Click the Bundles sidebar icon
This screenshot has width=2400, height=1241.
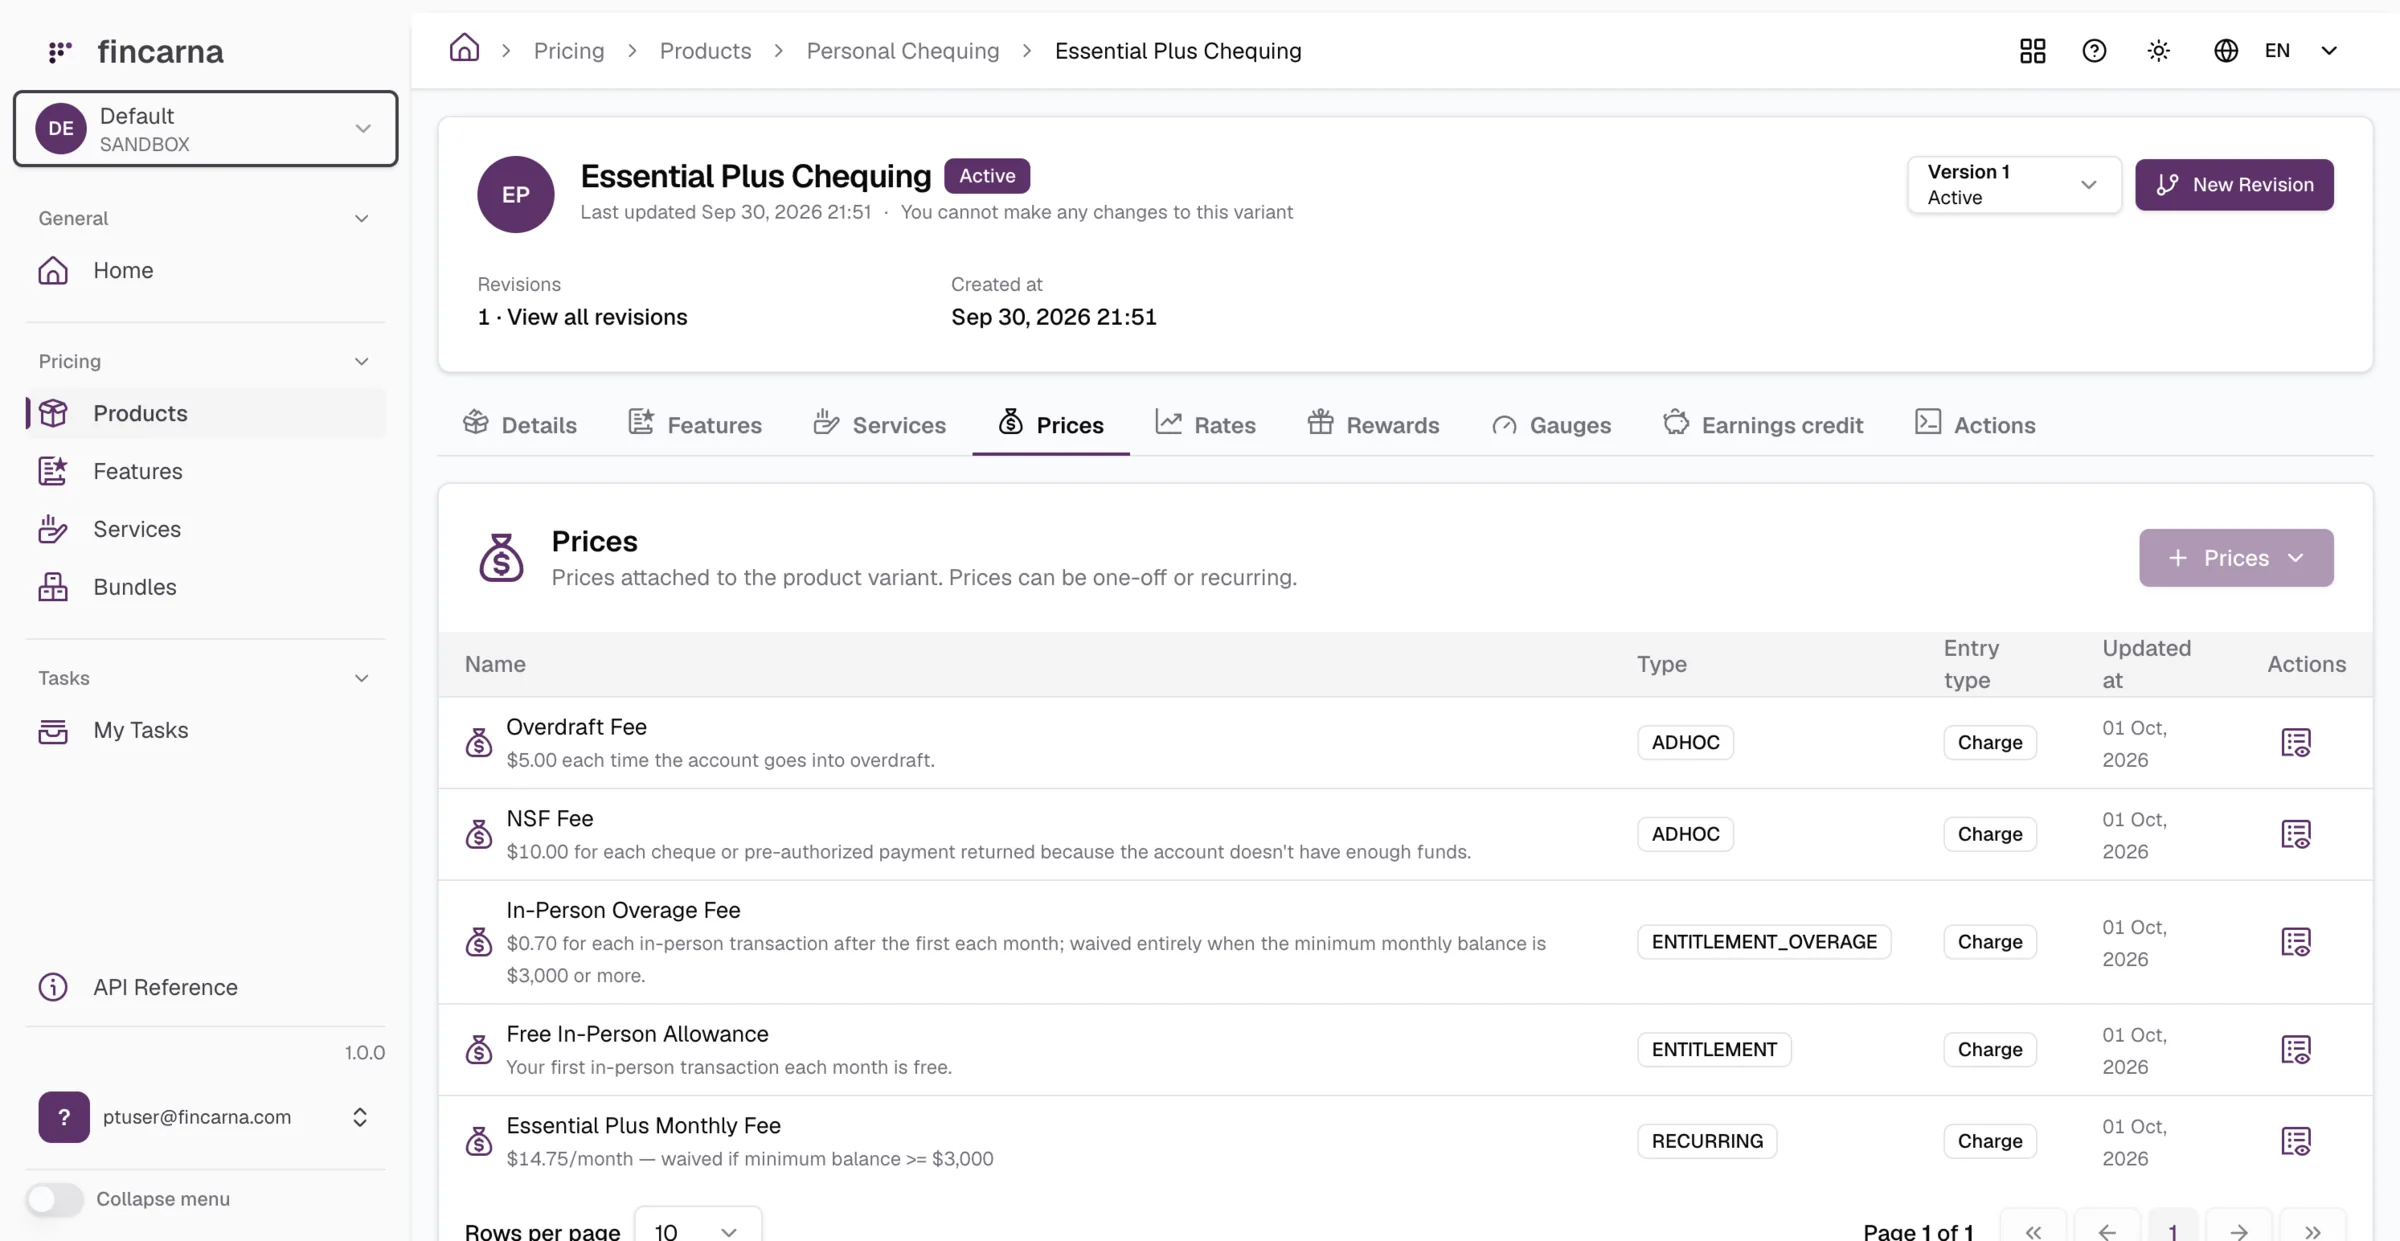(53, 587)
